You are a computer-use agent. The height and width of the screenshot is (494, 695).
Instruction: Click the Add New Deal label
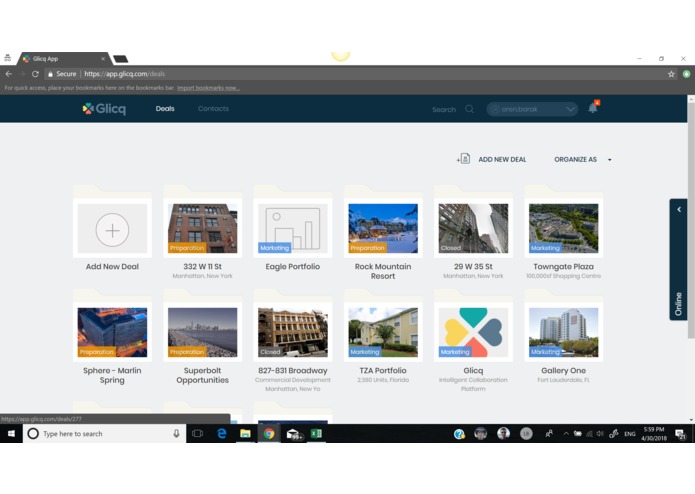pyautogui.click(x=112, y=266)
